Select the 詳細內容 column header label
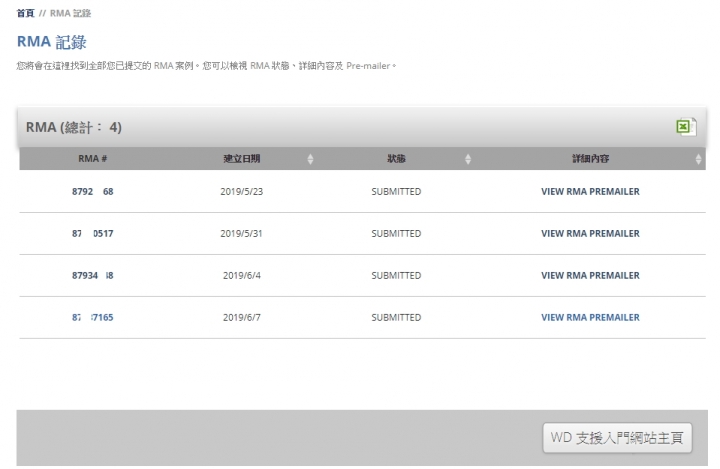Image resolution: width=720 pixels, height=469 pixels. 590,159
